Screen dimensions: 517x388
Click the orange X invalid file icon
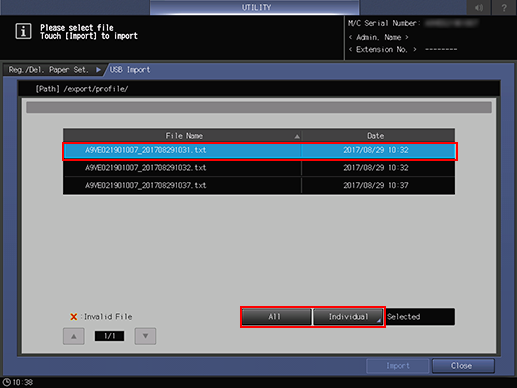tap(74, 317)
